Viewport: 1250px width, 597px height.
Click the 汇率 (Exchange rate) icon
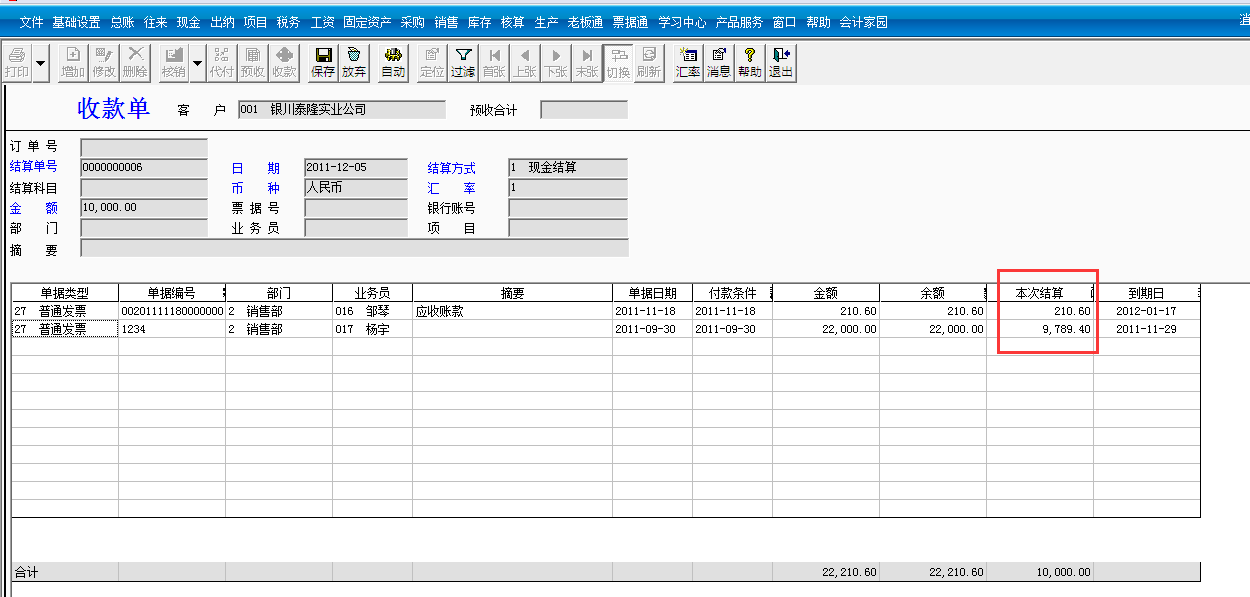coord(687,62)
